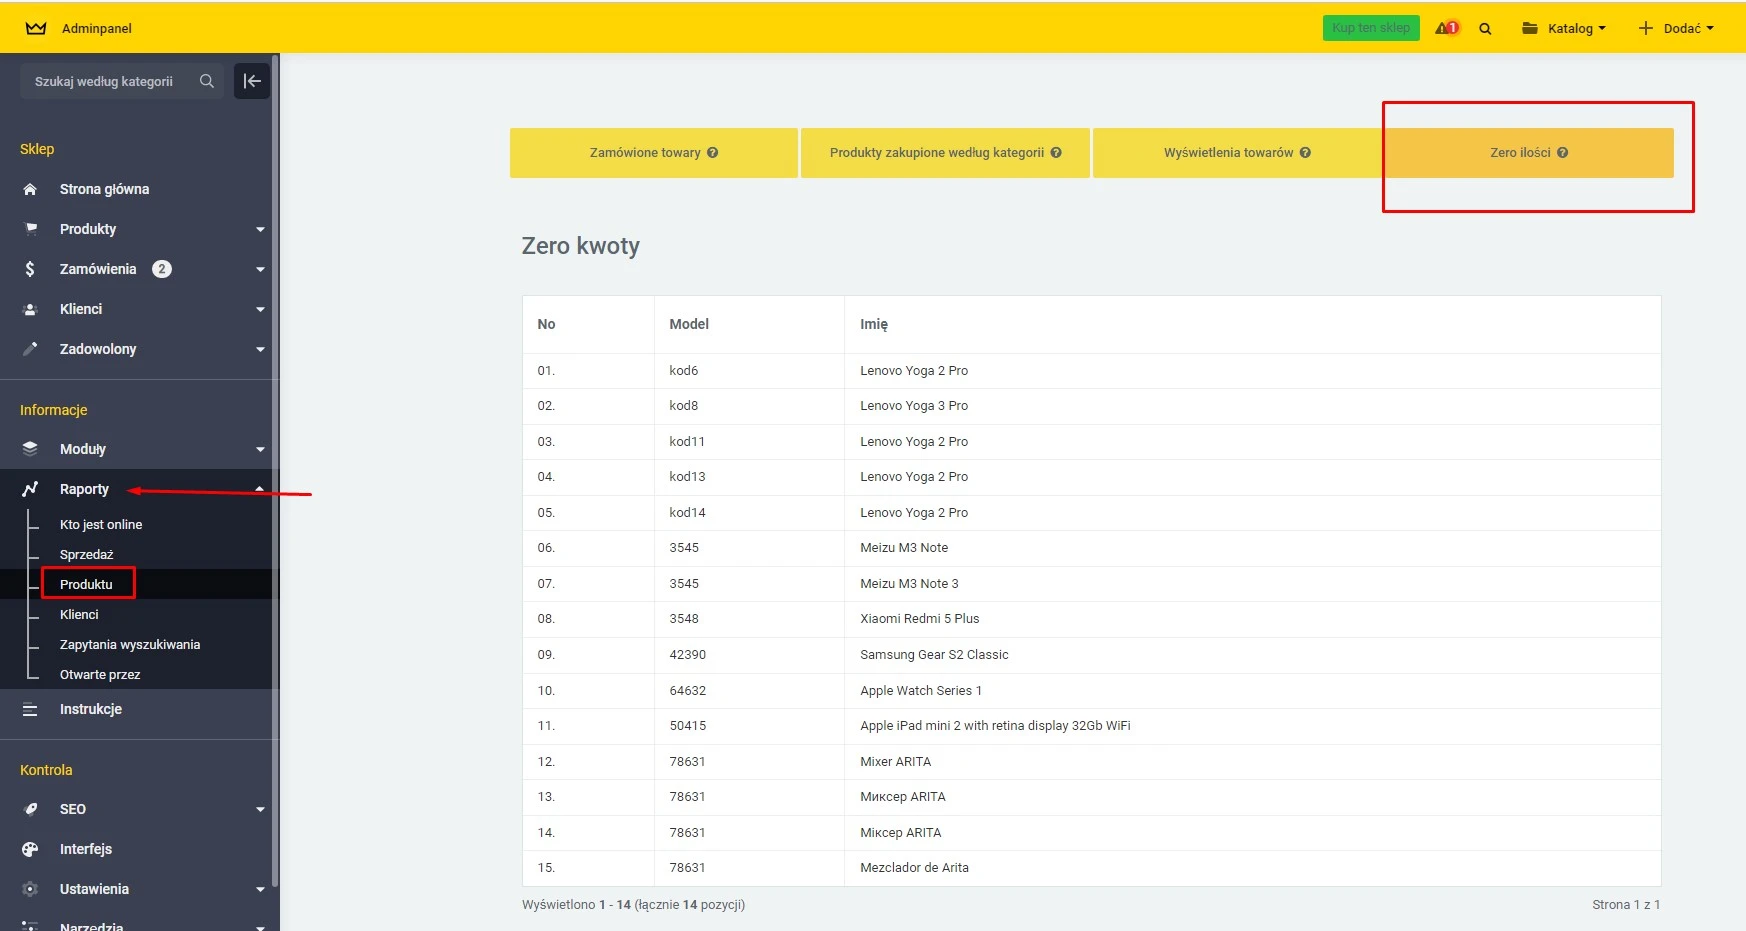Click help icon beside Wyświetlenia towarów
The image size is (1746, 931).
point(1305,153)
